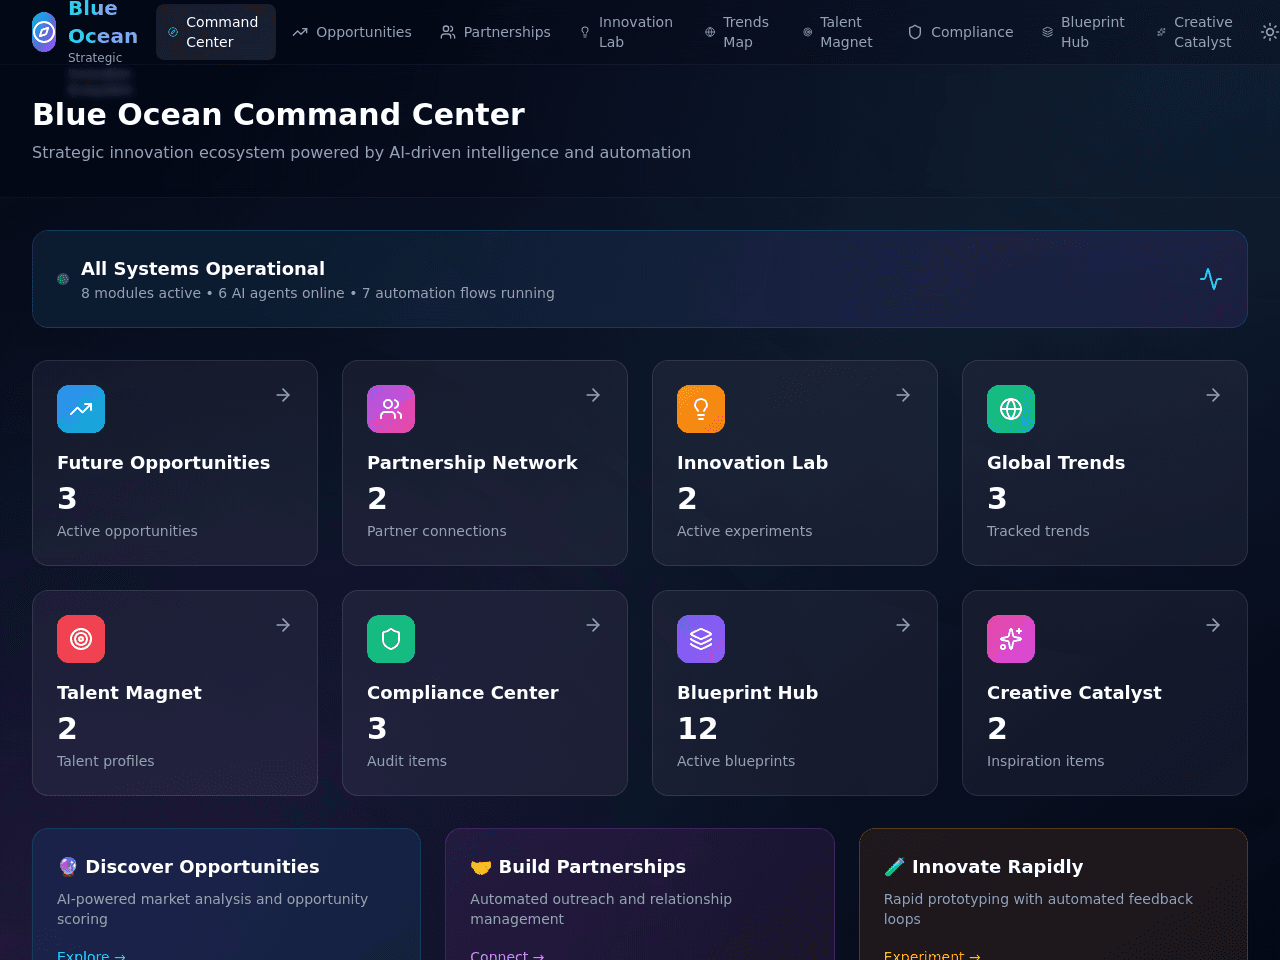Screen dimensions: 1280x960
Task: Open the Innovation Lab nav tab
Action: tap(627, 32)
